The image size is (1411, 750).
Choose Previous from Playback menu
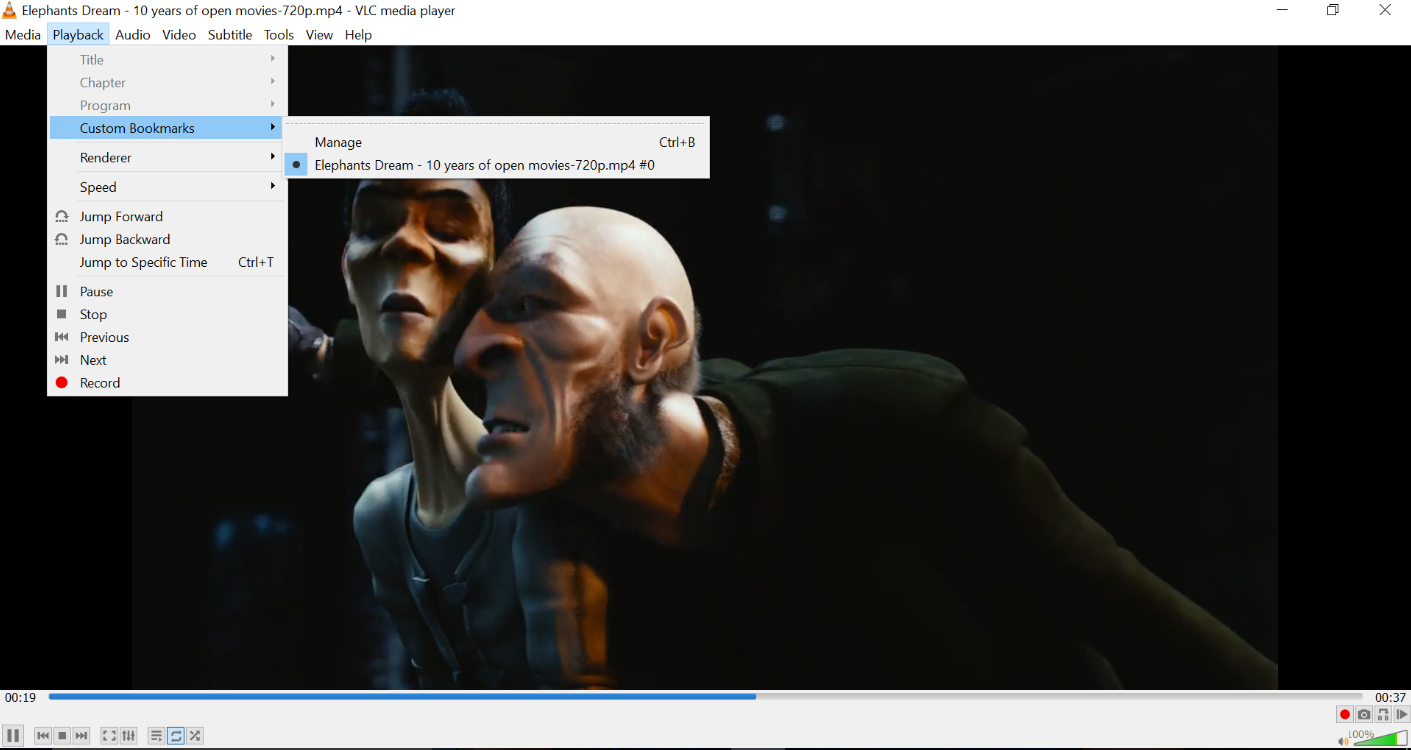pyautogui.click(x=168, y=337)
